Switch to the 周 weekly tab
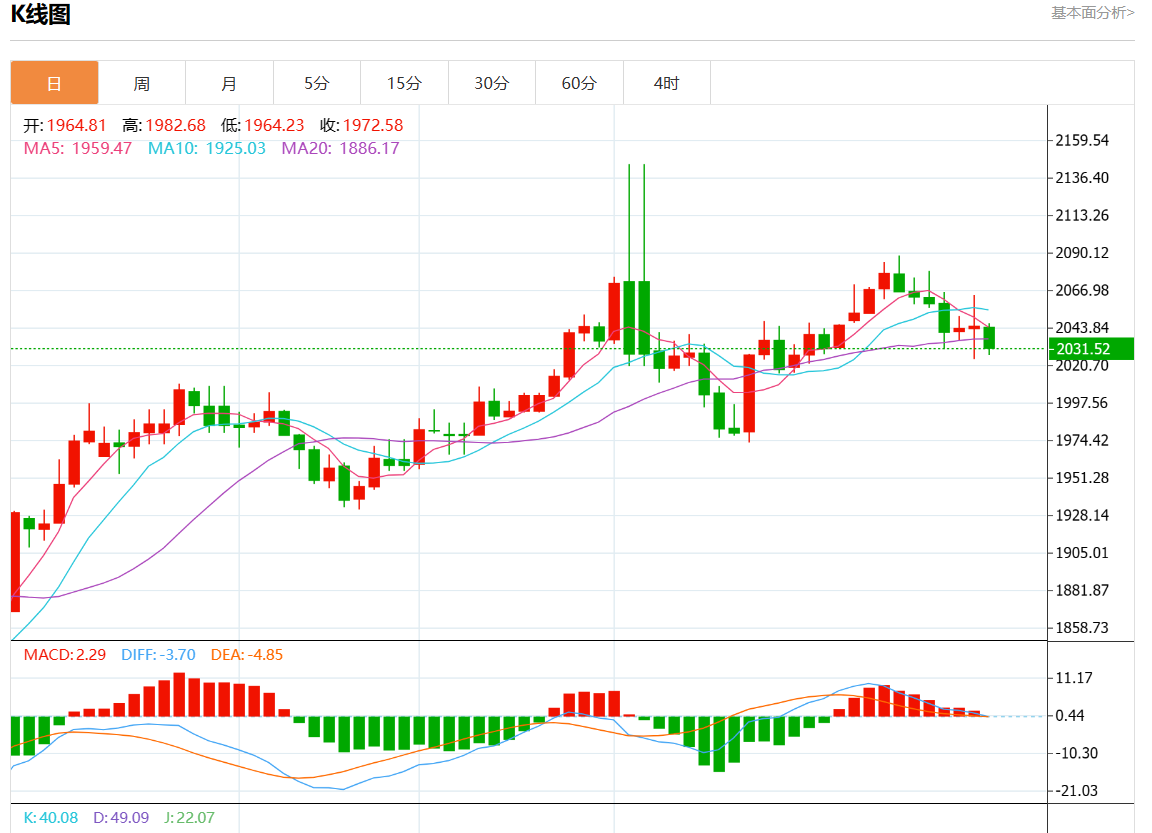 (142, 83)
